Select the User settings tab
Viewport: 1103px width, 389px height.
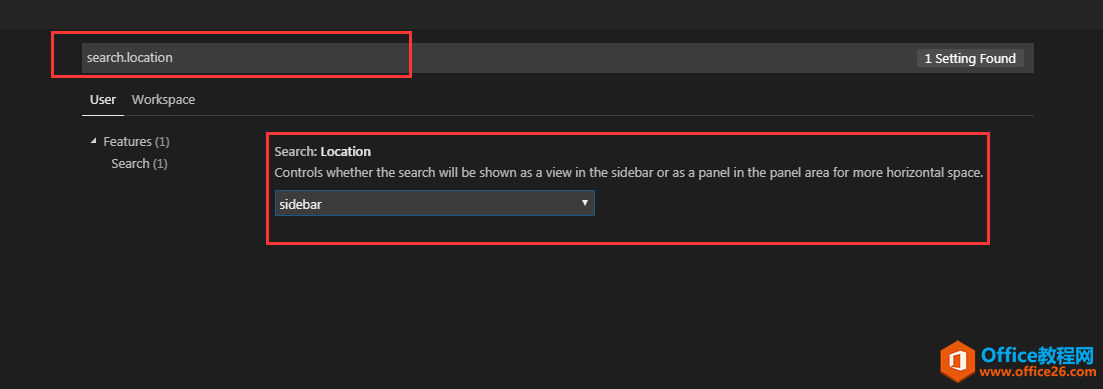pos(103,100)
